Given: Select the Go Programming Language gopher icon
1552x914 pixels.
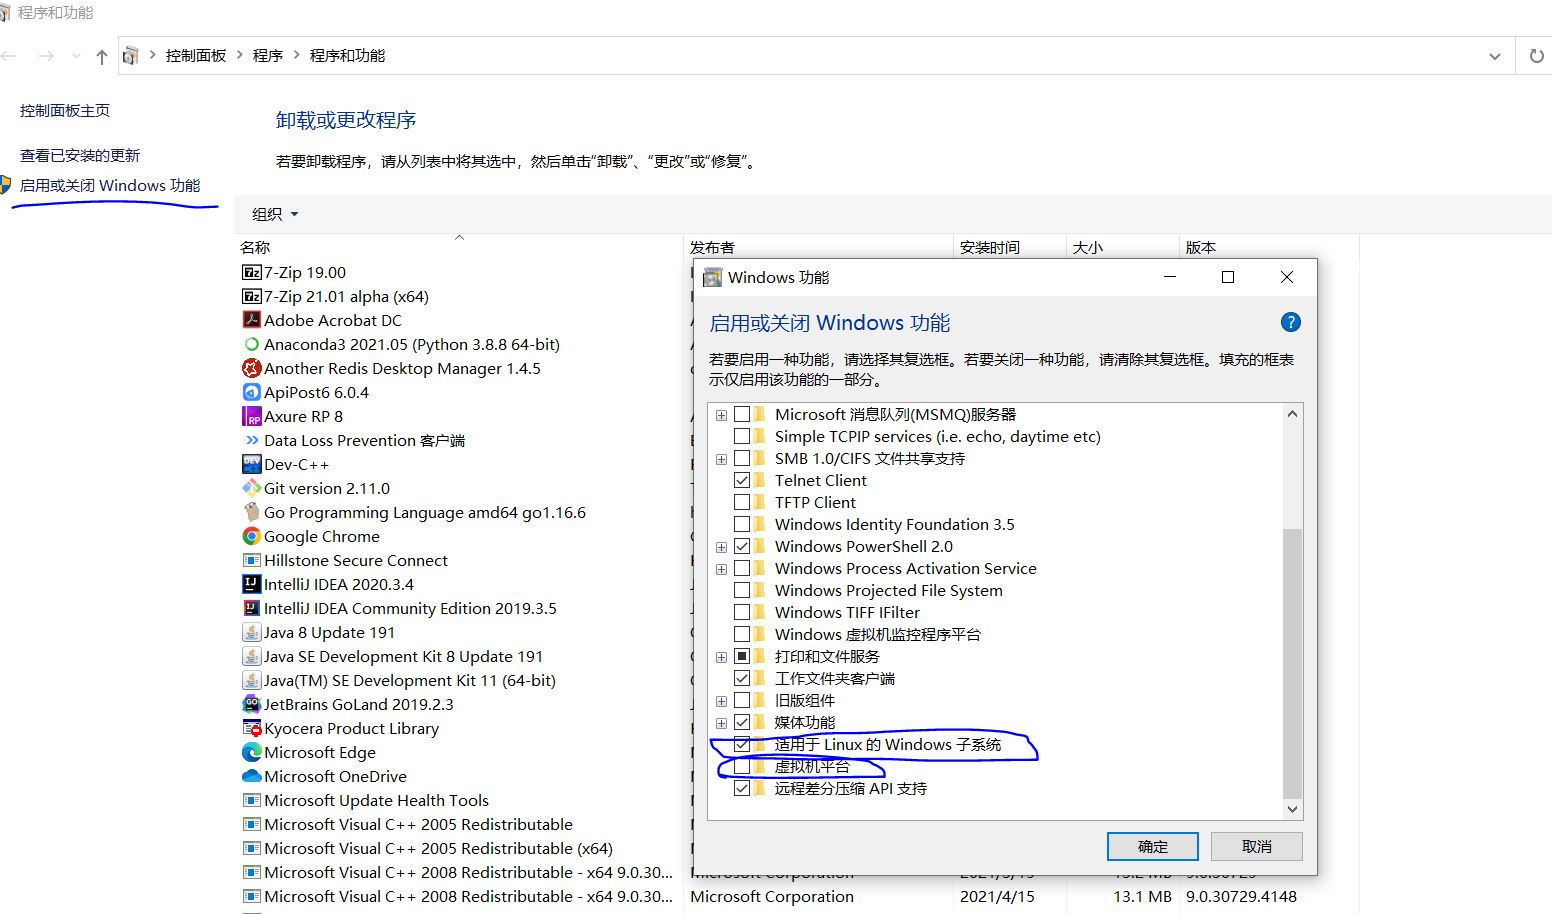Looking at the screenshot, I should coord(252,512).
